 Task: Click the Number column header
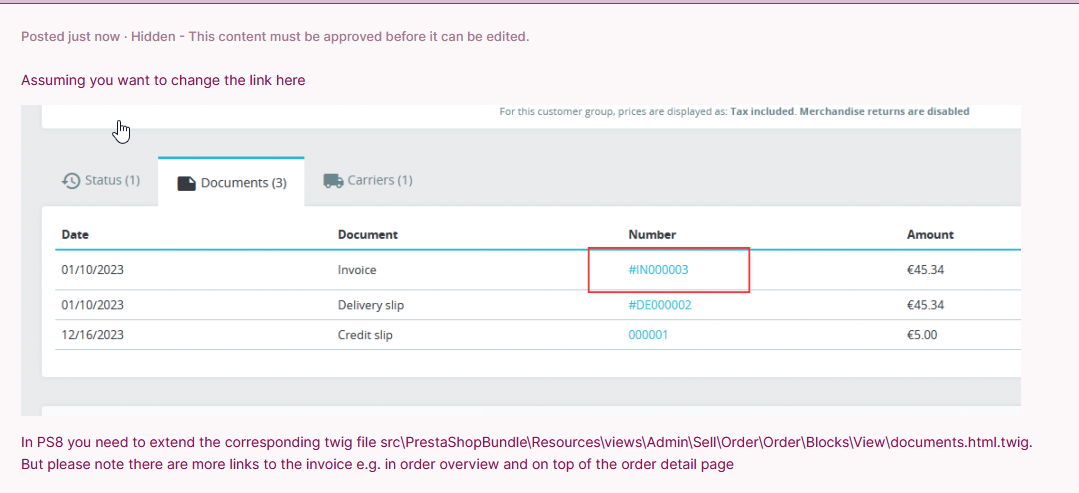pos(652,235)
